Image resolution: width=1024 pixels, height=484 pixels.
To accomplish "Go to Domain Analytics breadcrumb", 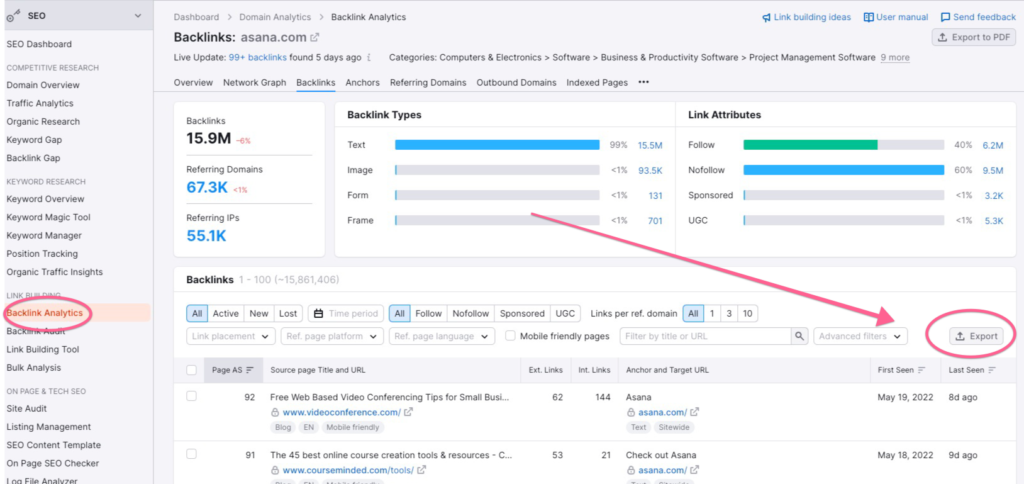I will 274,18.
